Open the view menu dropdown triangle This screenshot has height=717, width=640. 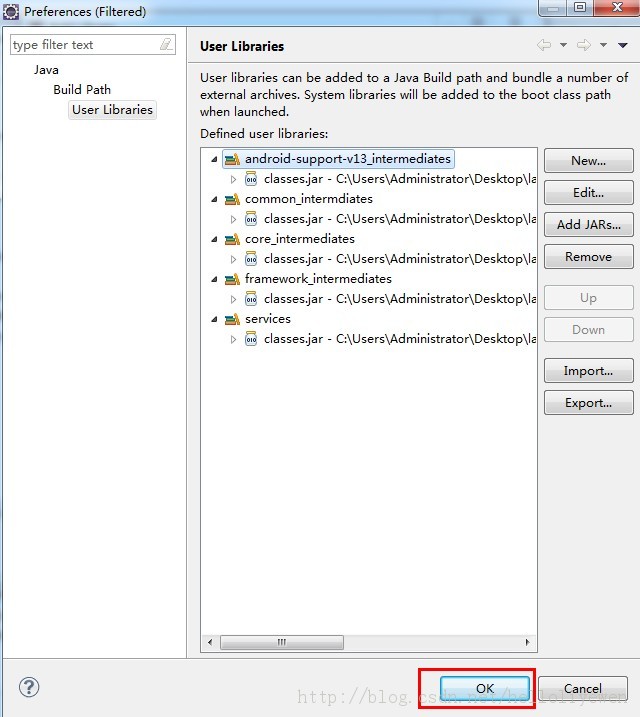coord(623,45)
